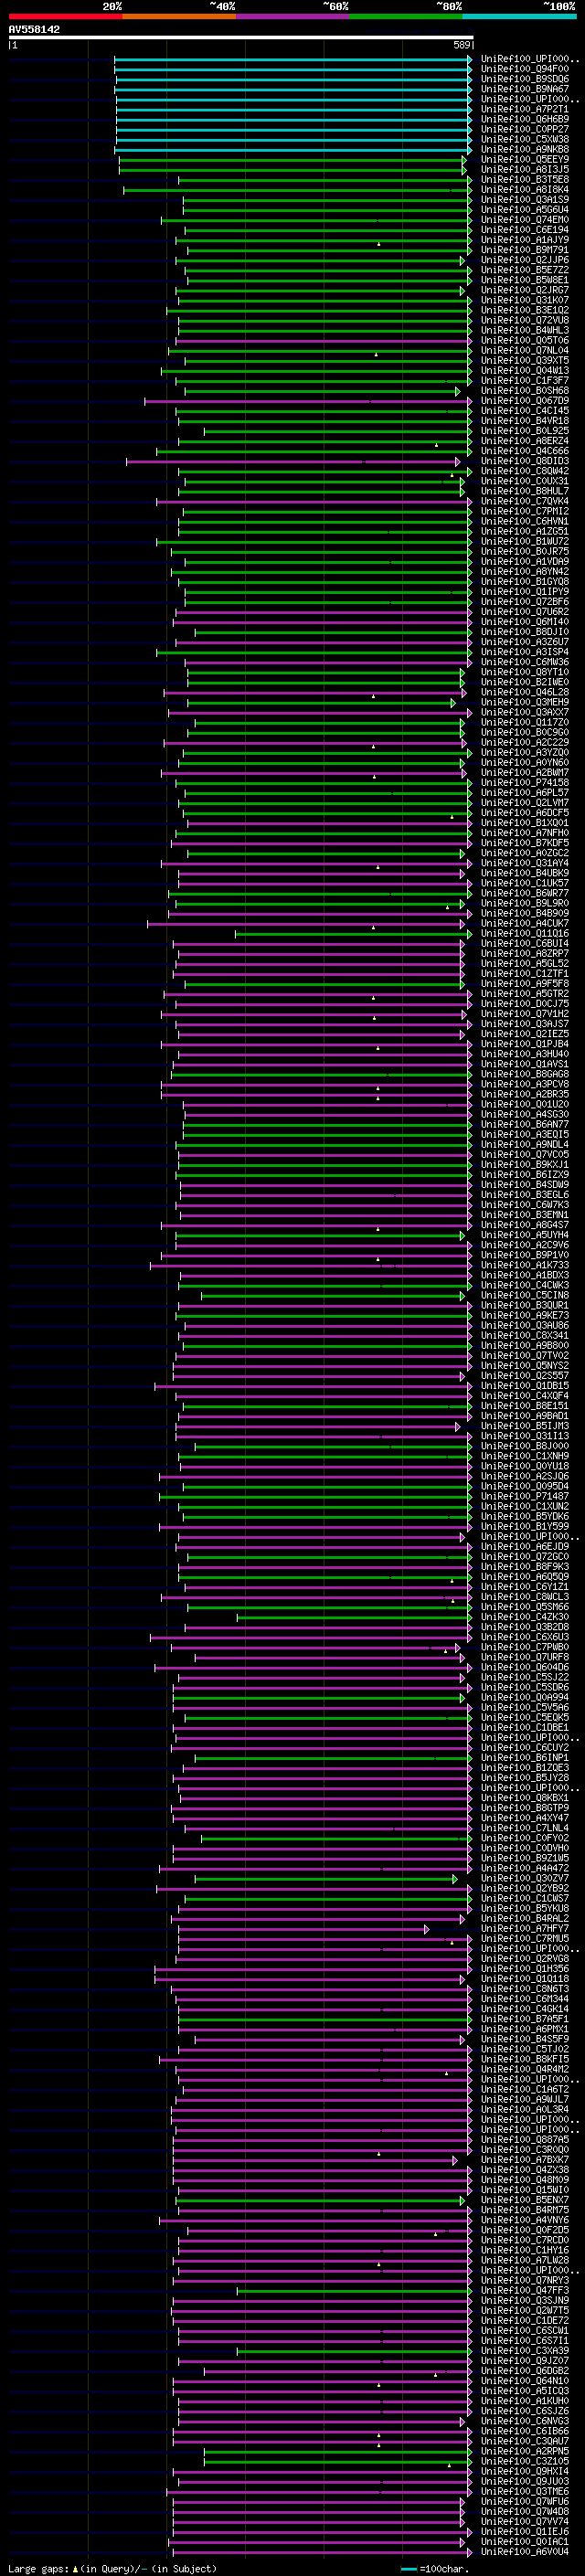Viewport: 585px width, 2576px height.
Task: Click the label UniRef100_B4VR18
Action: [x=524, y=421]
